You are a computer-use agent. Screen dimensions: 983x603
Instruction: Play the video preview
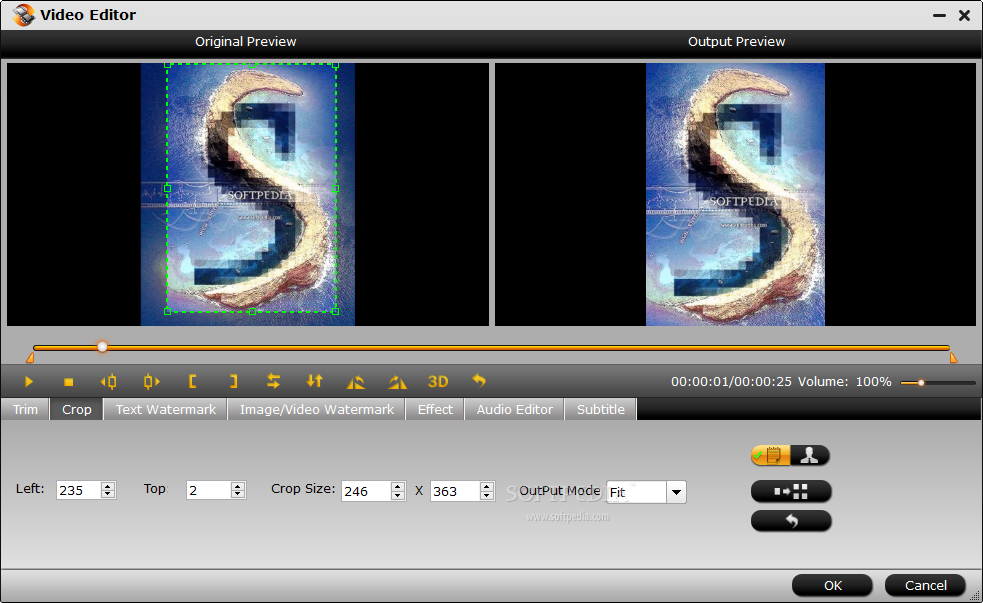pyautogui.click(x=29, y=381)
